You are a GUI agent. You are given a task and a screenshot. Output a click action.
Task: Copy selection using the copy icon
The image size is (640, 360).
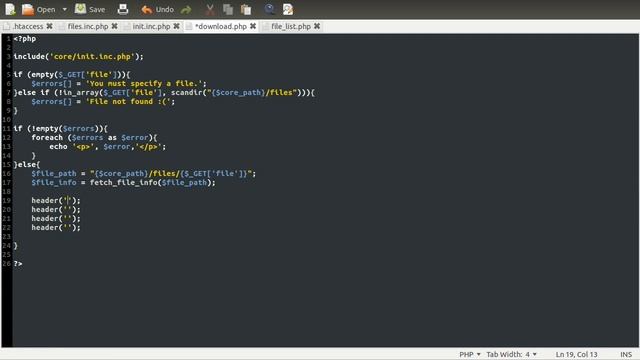(x=228, y=9)
